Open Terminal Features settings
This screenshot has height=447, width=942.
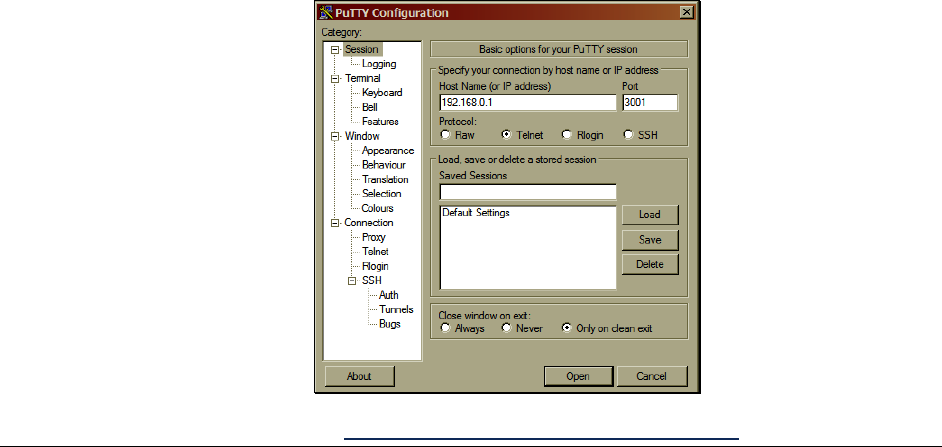[x=380, y=121]
